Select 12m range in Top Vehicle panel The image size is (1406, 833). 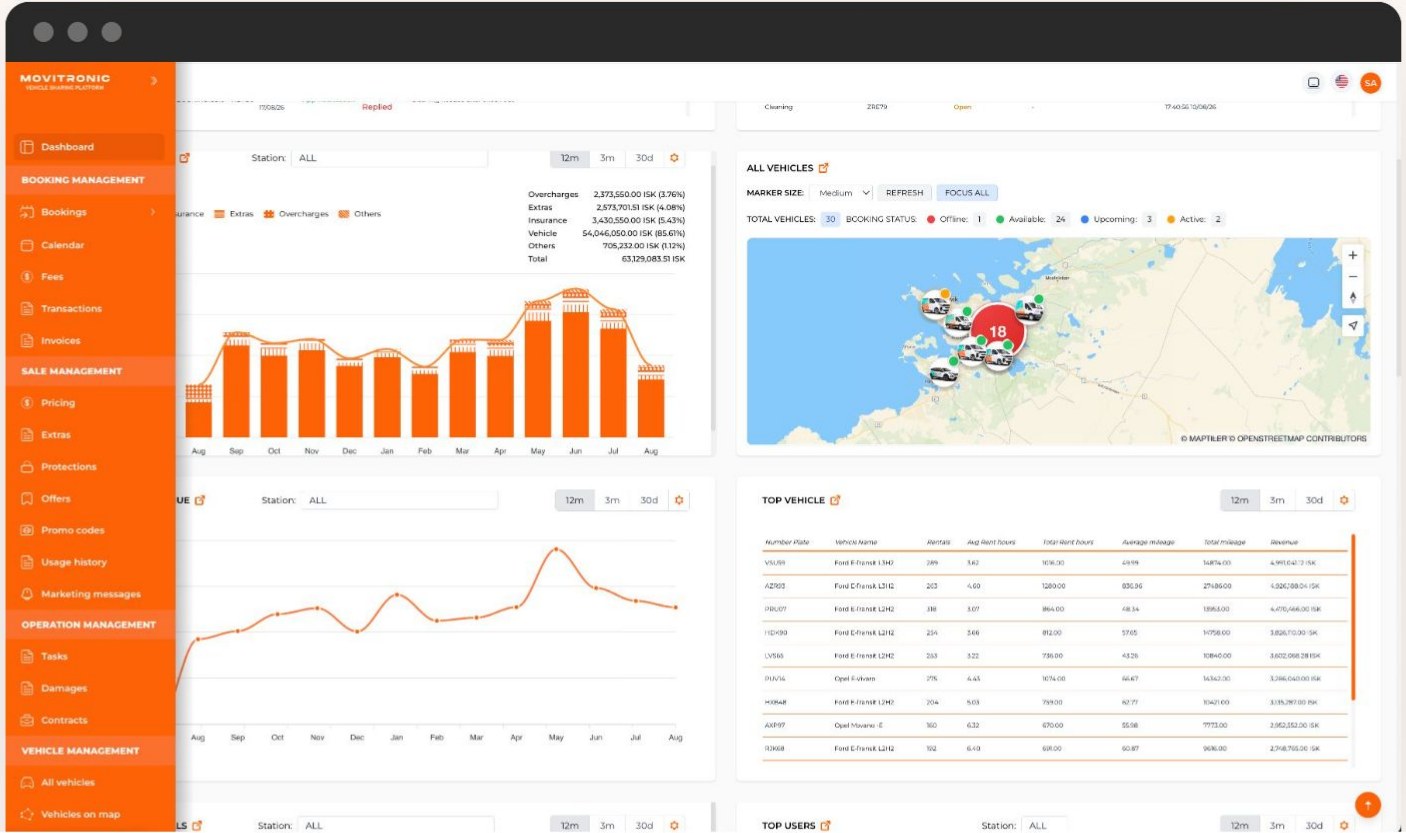[x=1239, y=500]
